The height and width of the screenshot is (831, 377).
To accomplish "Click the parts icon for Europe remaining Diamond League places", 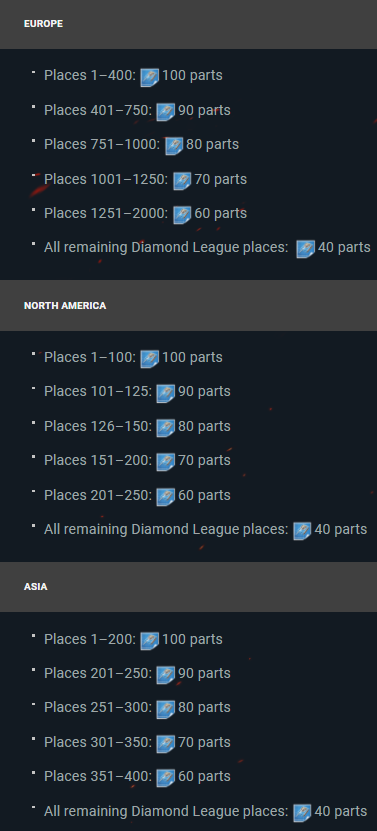I will pos(305,249).
